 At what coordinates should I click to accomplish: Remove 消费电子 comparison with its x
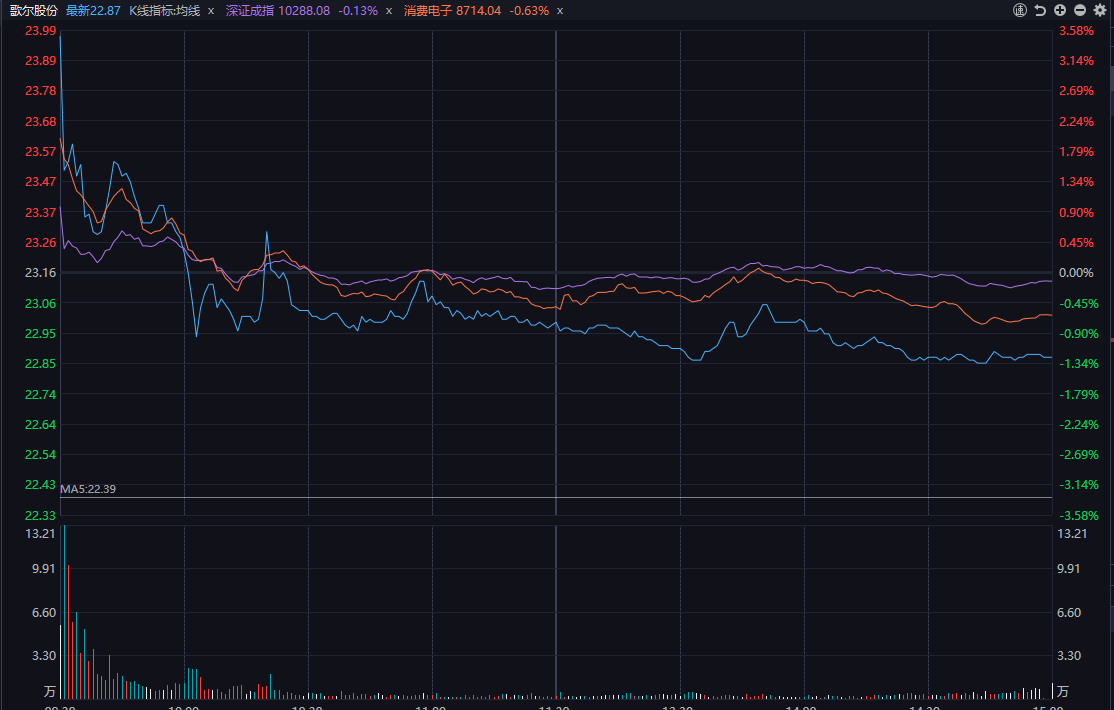coord(560,11)
